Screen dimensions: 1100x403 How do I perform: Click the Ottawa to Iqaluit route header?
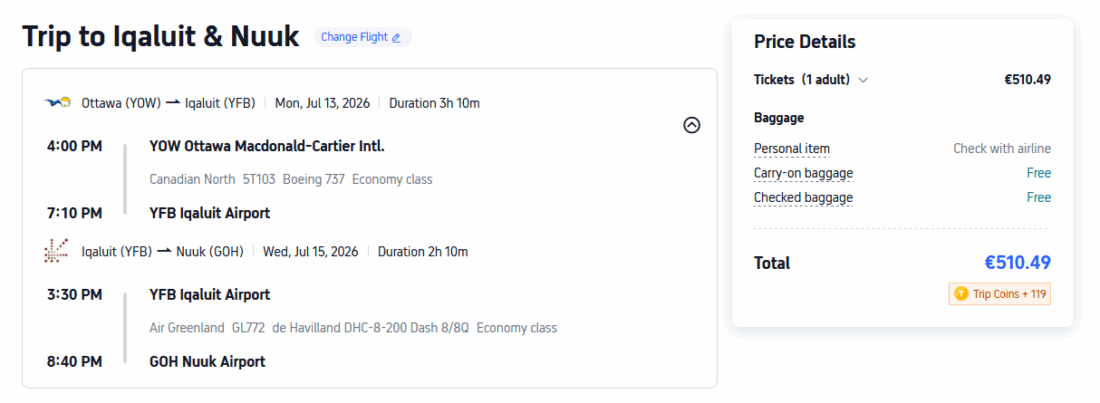pos(168,102)
